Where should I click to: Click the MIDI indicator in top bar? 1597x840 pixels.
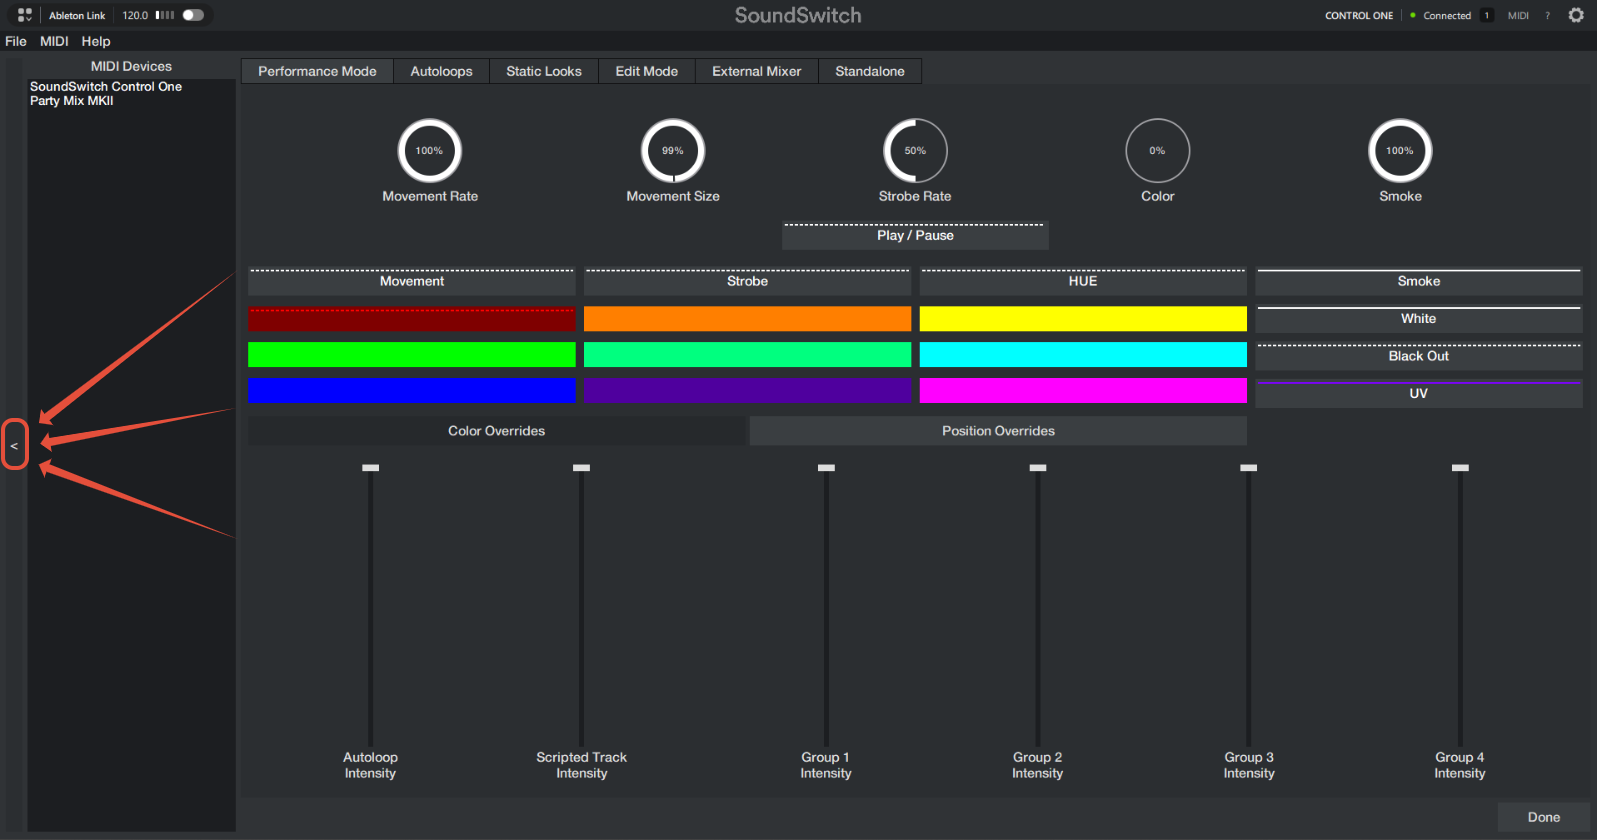(x=1518, y=15)
